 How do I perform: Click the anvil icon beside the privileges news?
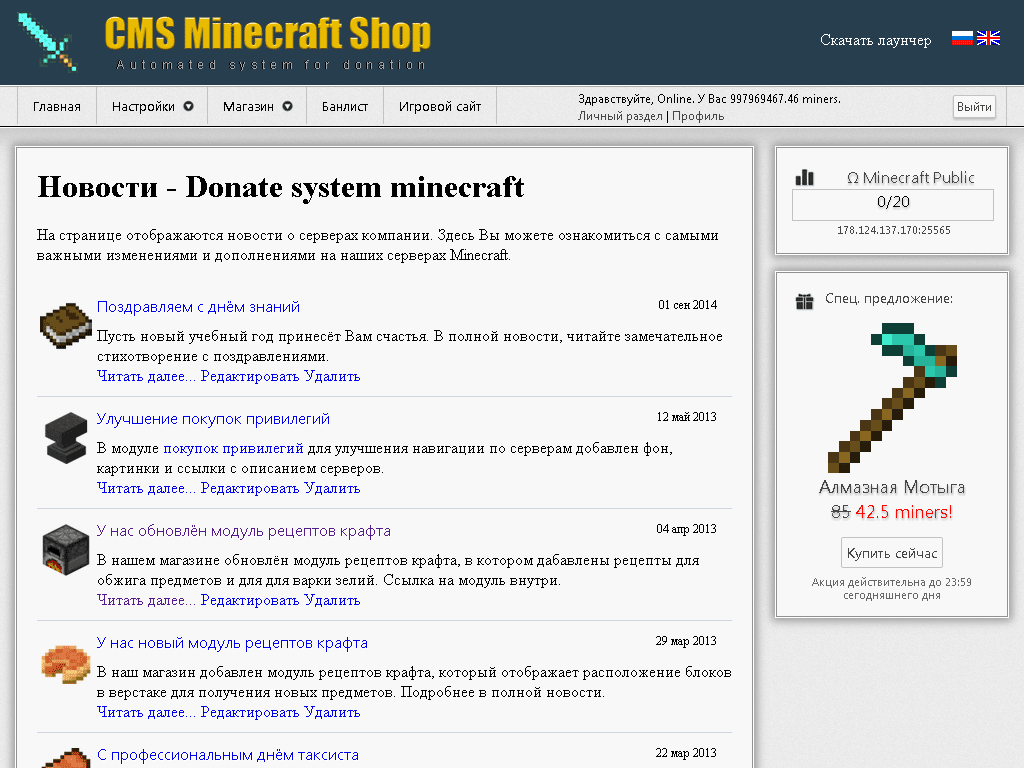[65, 438]
